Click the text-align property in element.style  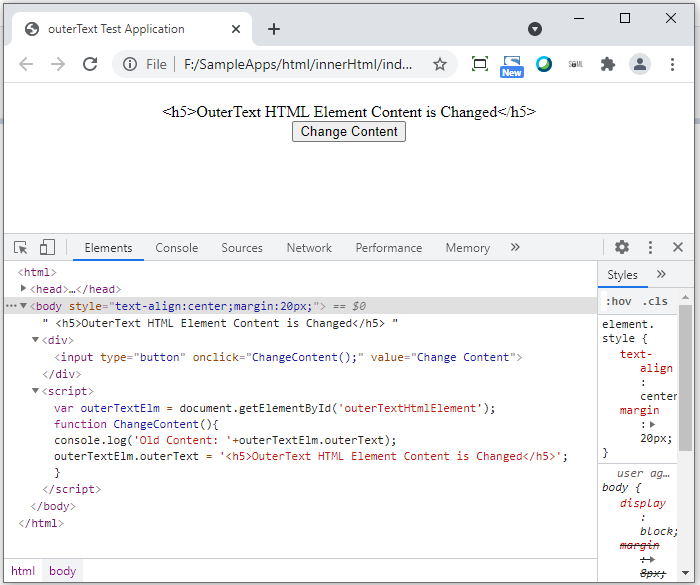[646, 361]
